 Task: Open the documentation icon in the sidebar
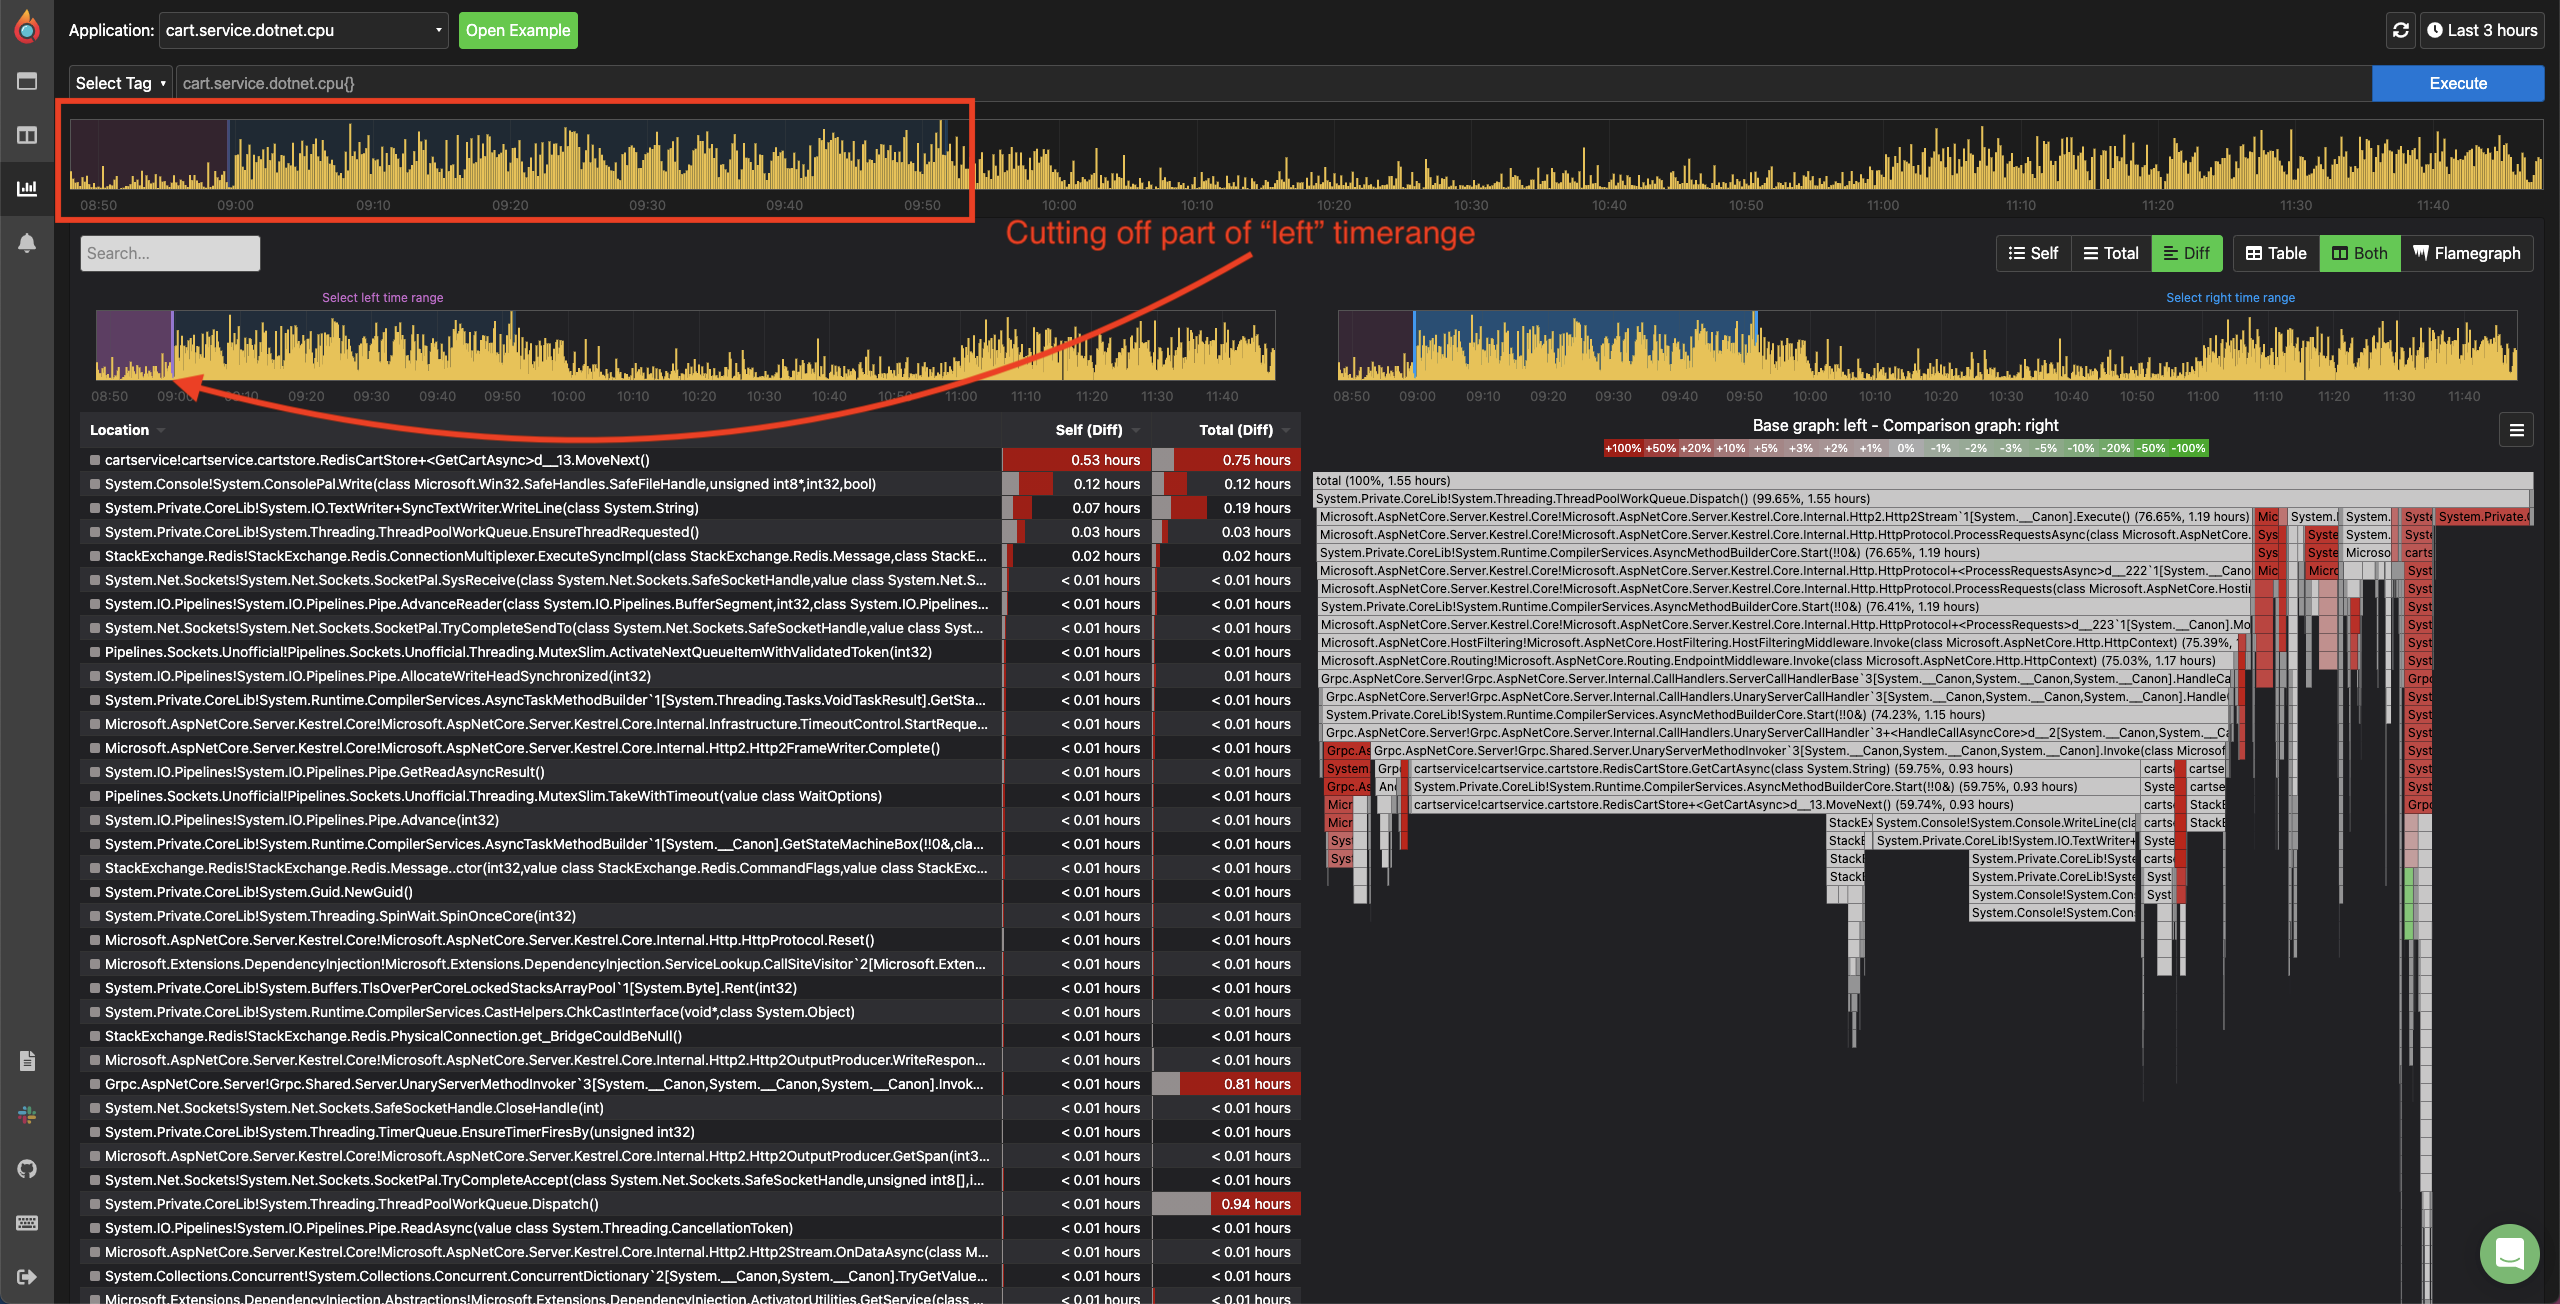(27, 1061)
